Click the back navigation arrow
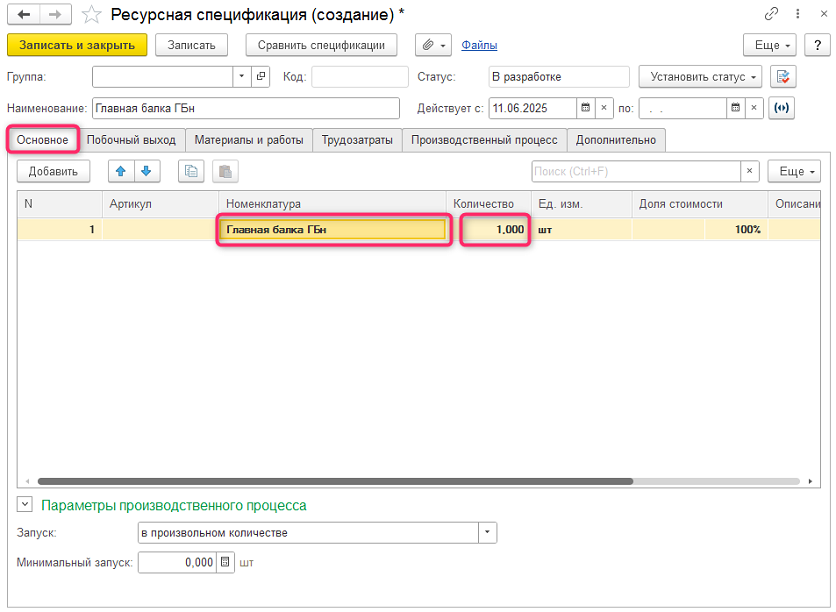This screenshot has width=836, height=612. click(x=24, y=15)
